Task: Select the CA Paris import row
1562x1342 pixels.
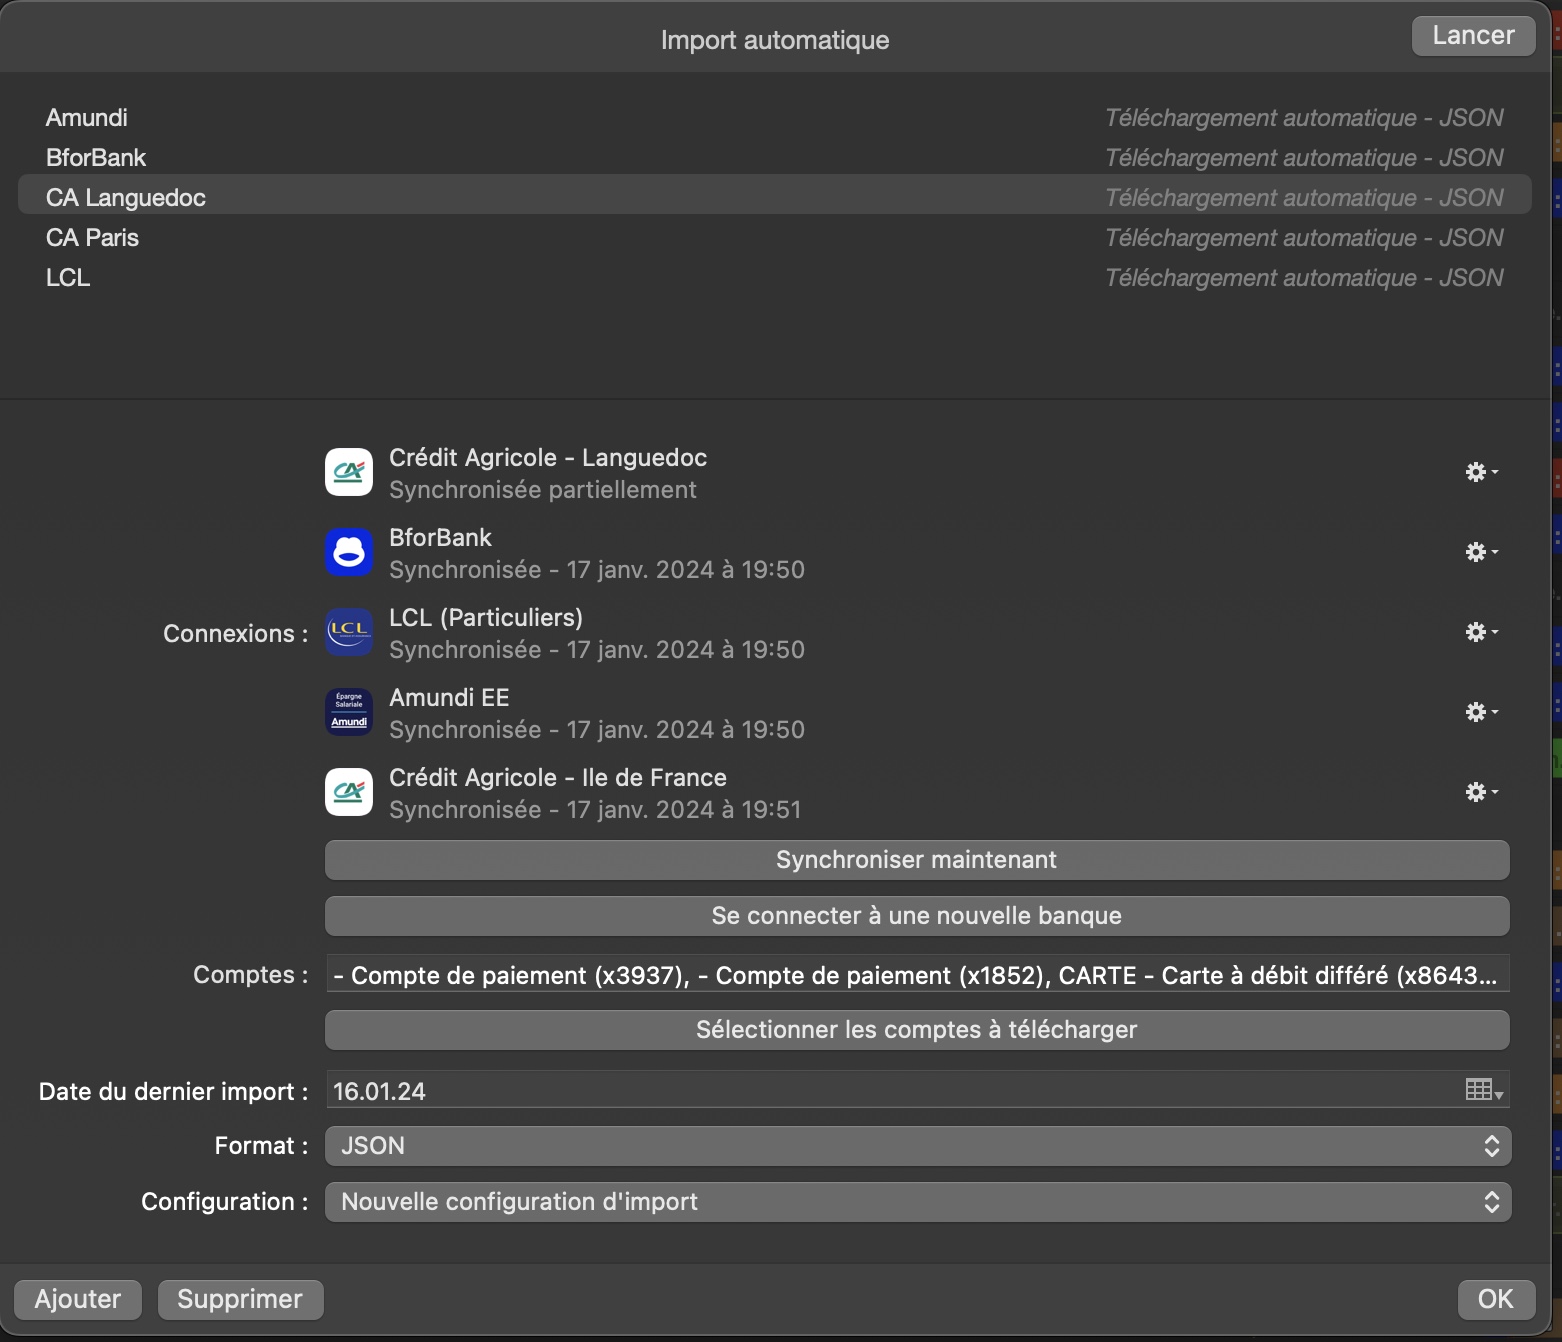Action: [775, 238]
